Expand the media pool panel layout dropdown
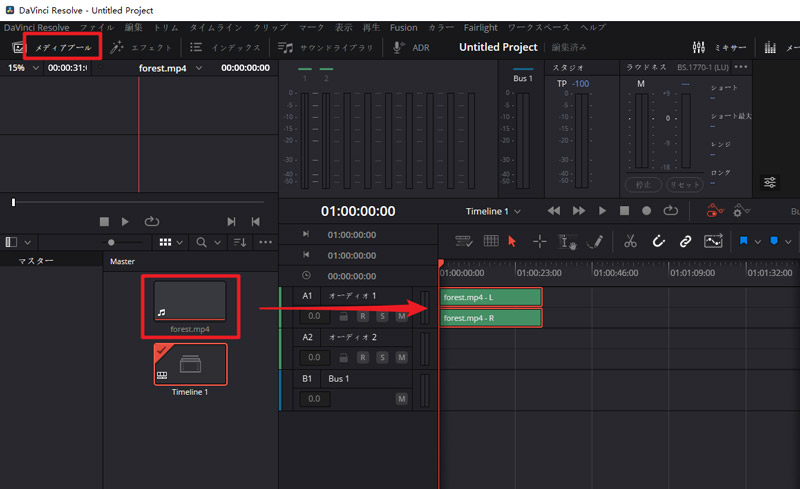 28,242
